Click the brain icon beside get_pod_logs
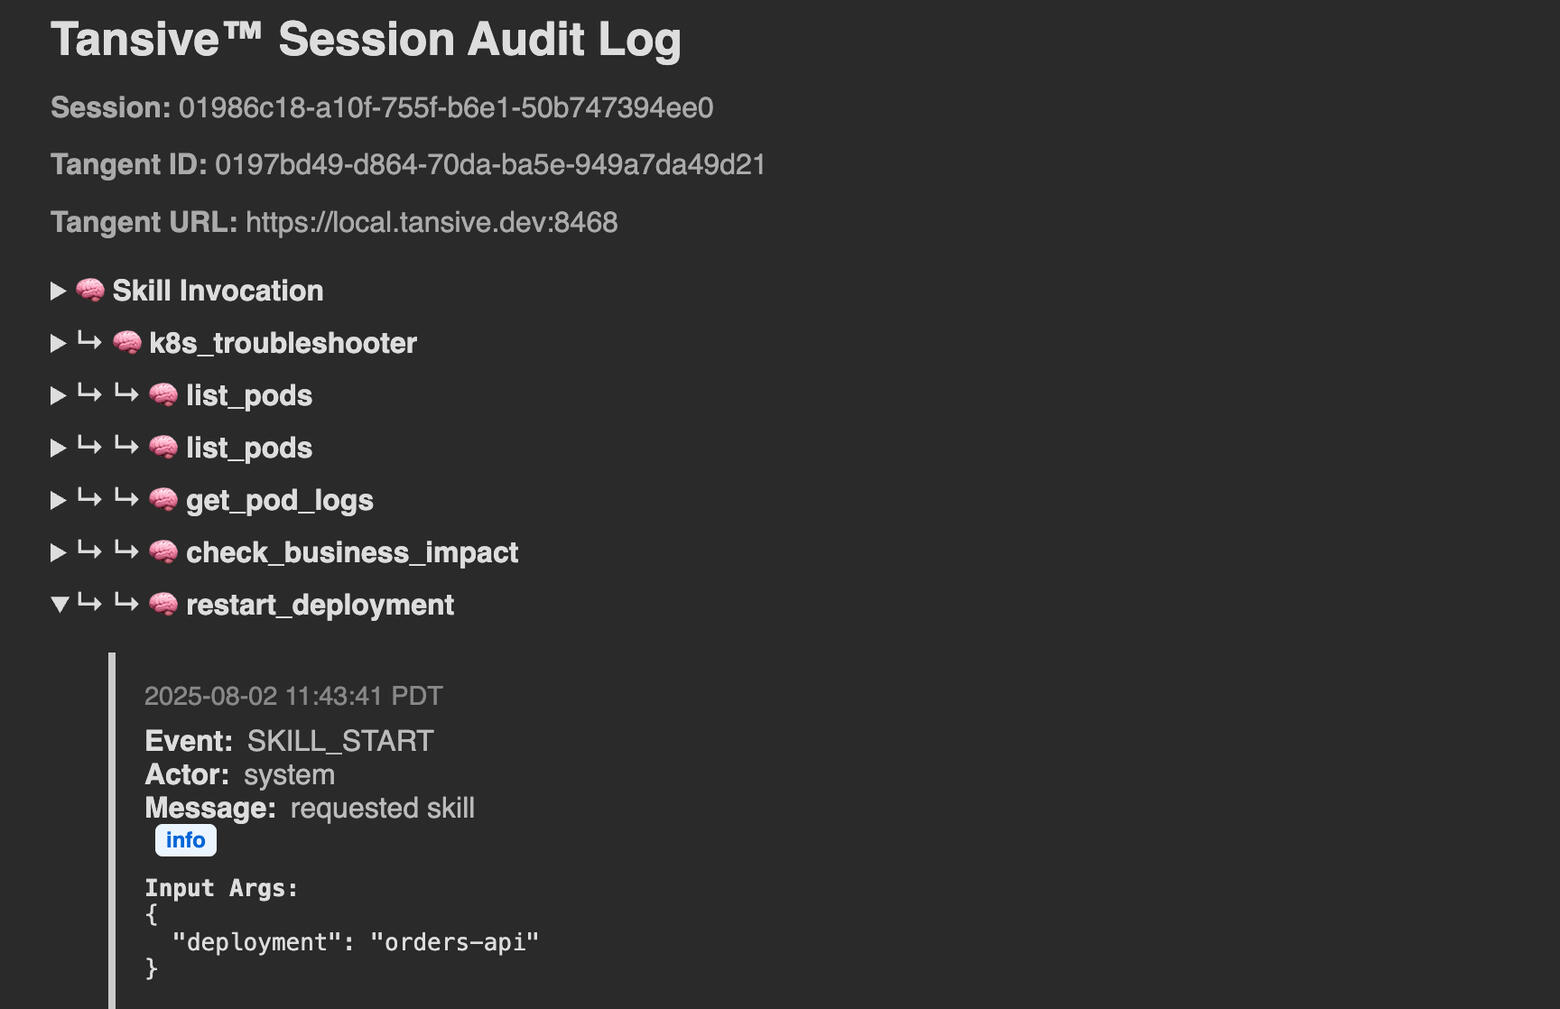The image size is (1560, 1009). [x=163, y=500]
